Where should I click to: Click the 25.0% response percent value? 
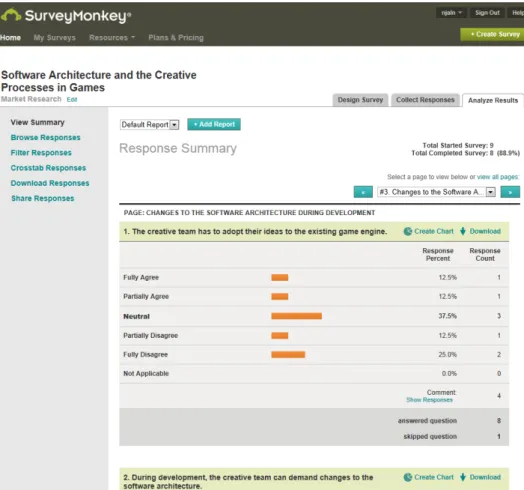pos(447,355)
